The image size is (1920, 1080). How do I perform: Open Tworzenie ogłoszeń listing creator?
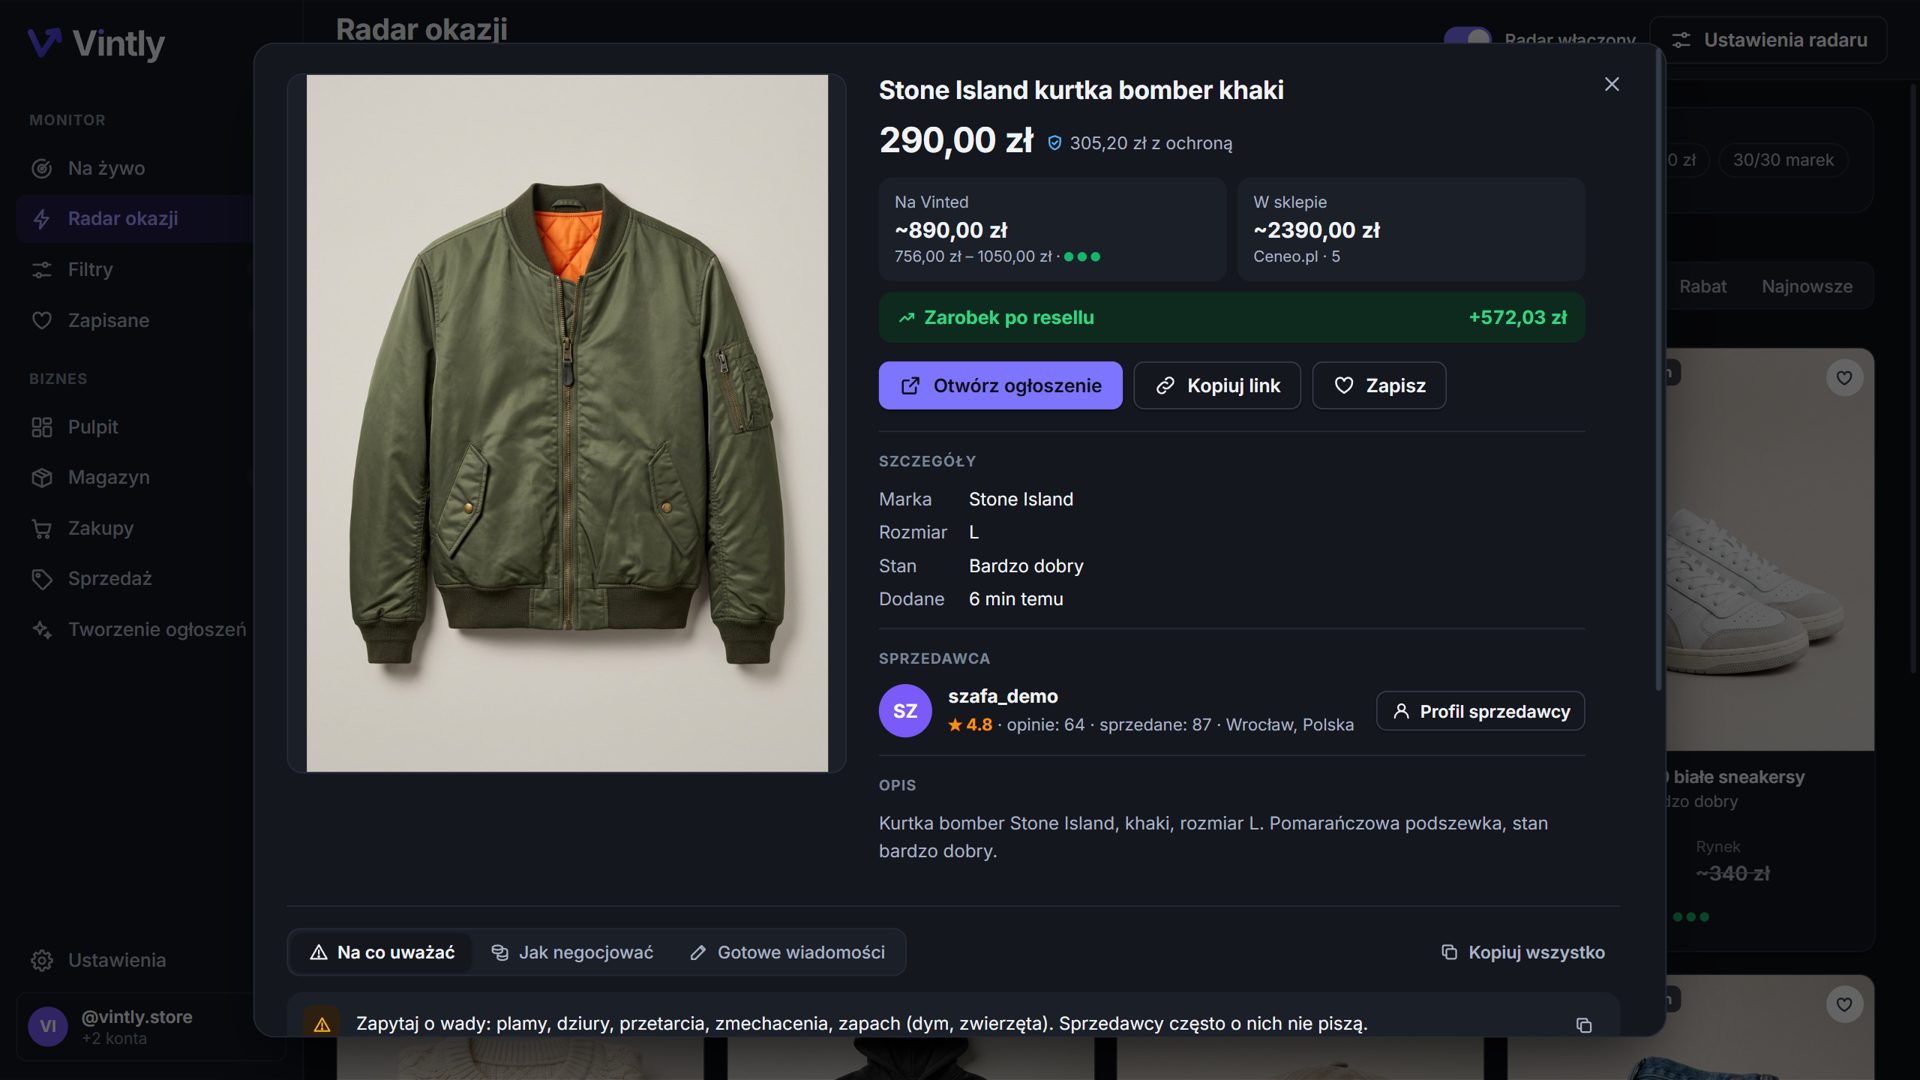pyautogui.click(x=134, y=629)
